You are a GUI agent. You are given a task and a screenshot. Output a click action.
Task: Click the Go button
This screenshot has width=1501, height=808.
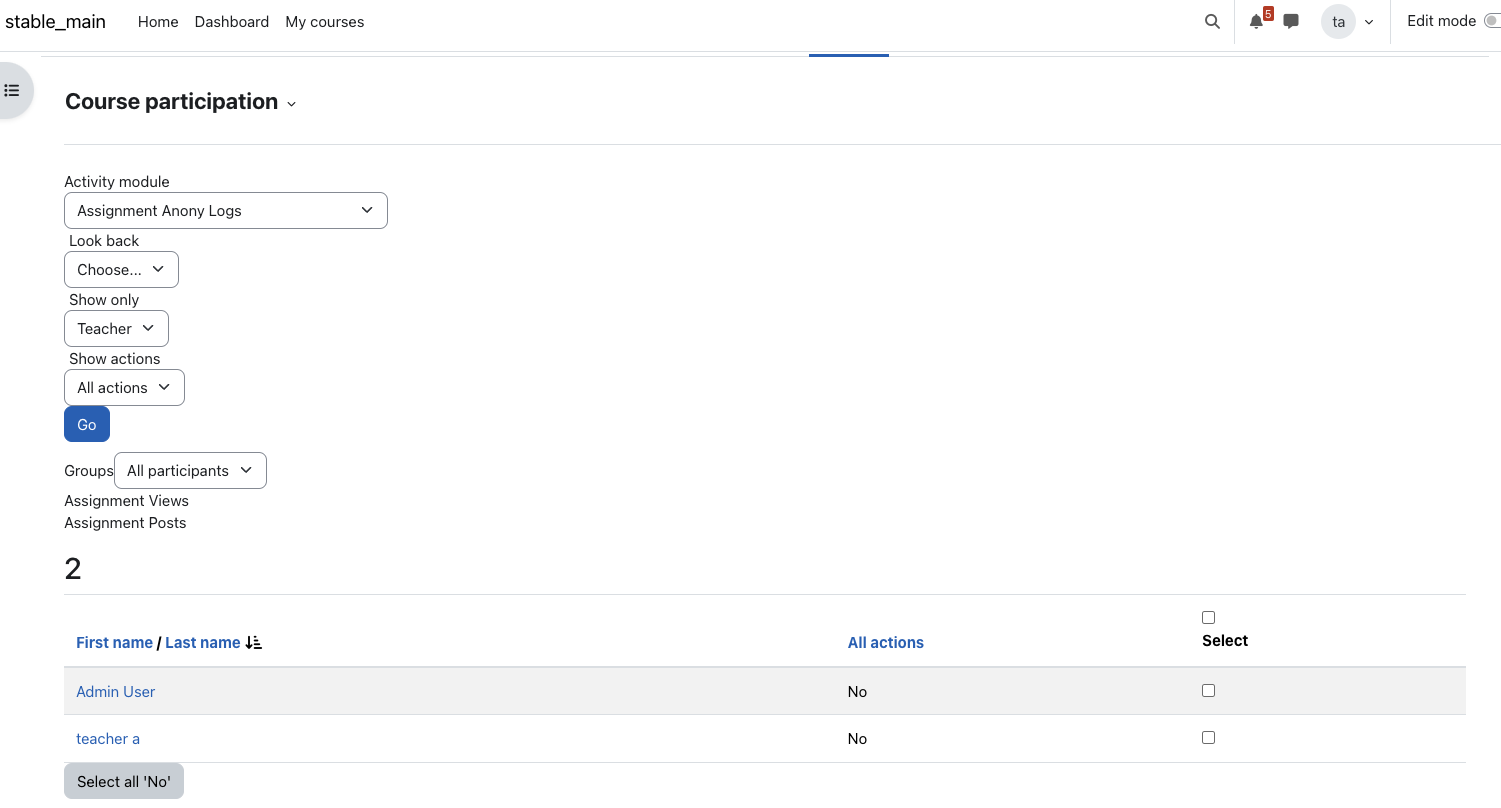coord(87,424)
